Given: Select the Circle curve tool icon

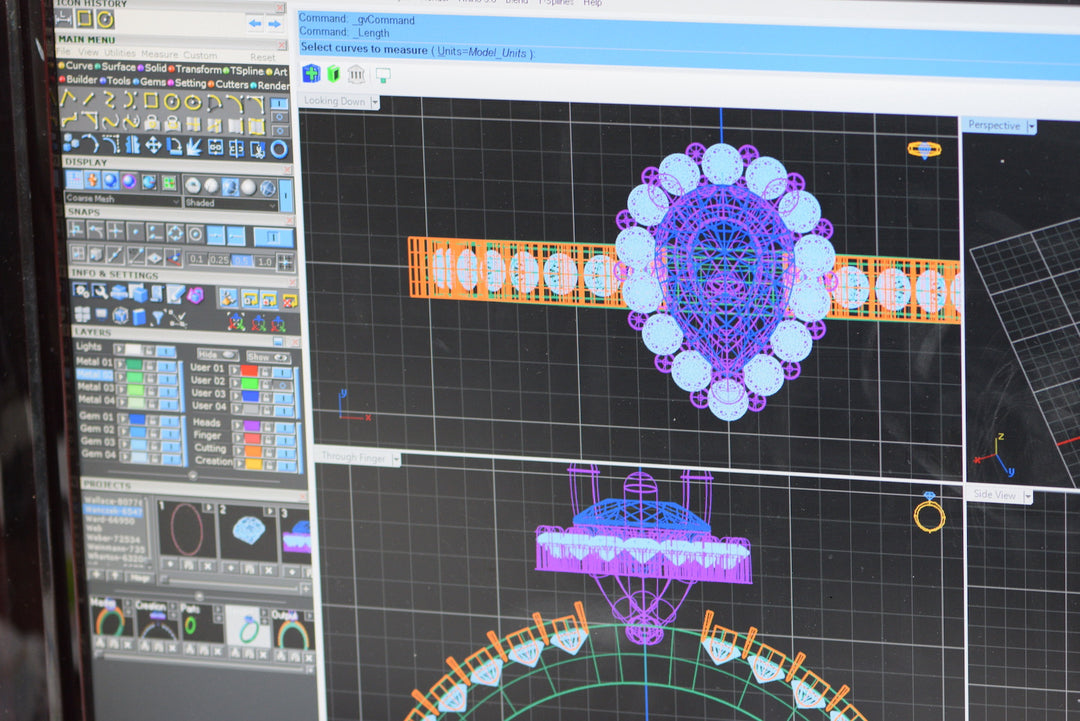Looking at the screenshot, I should 171,101.
